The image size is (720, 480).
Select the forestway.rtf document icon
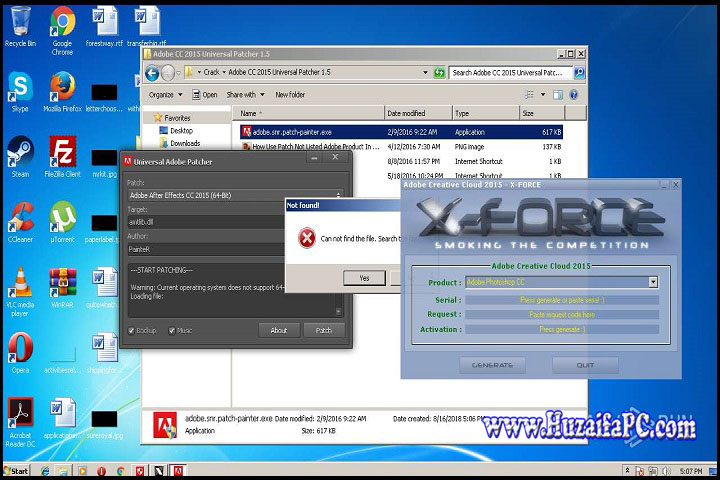(104, 27)
